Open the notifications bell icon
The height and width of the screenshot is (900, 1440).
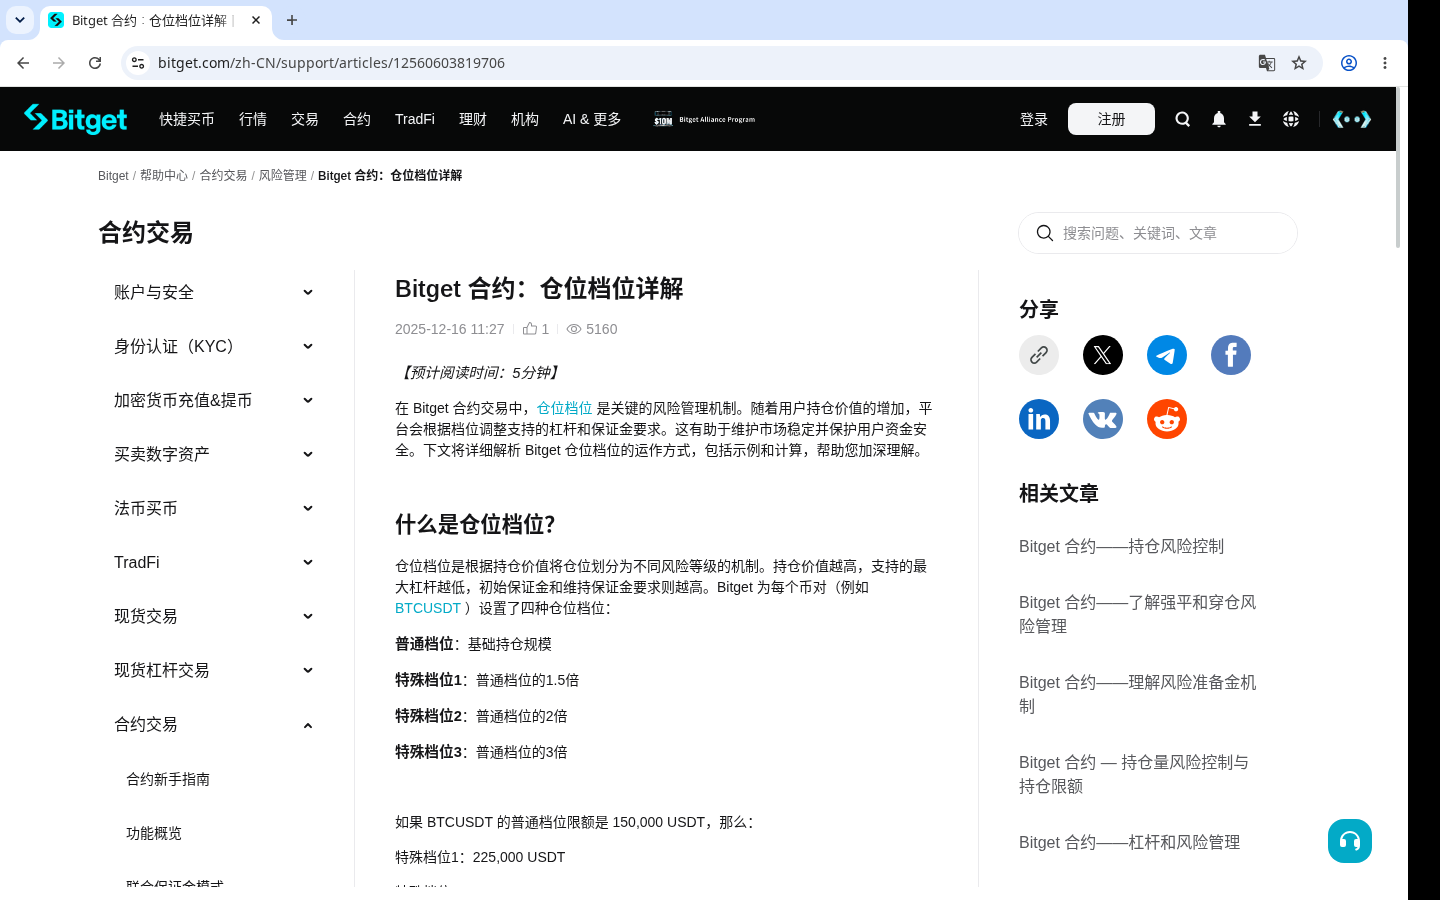pyautogui.click(x=1219, y=119)
